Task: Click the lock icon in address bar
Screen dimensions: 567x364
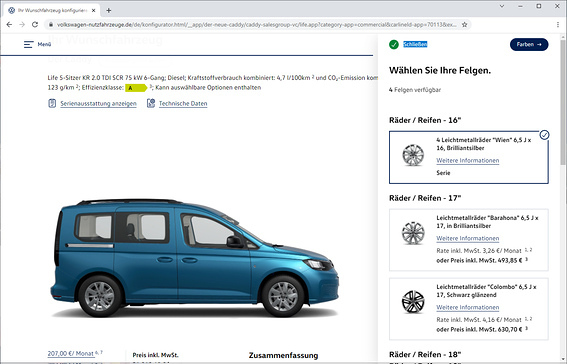Action: pyautogui.click(x=51, y=25)
